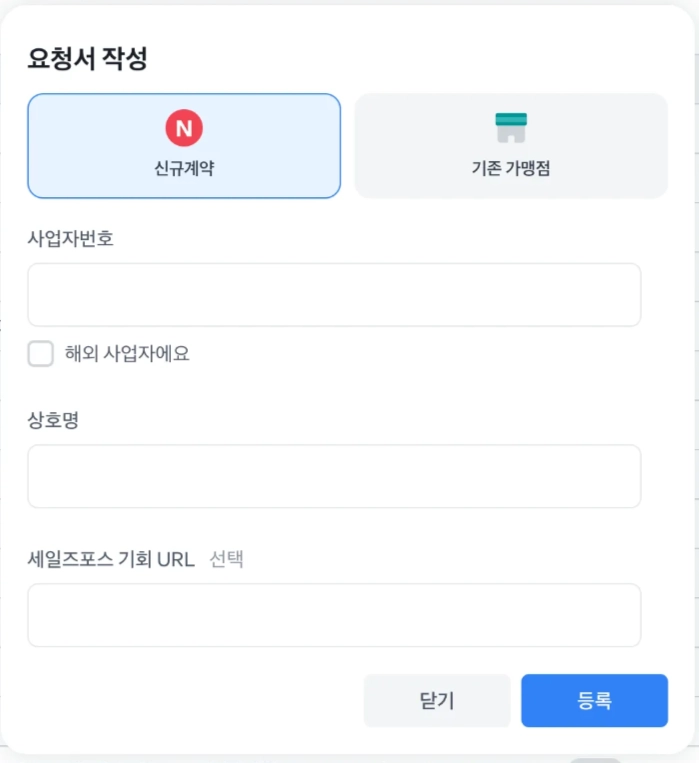Click the 상호명 field label
Image resolution: width=699 pixels, height=763 pixels.
(x=53, y=421)
